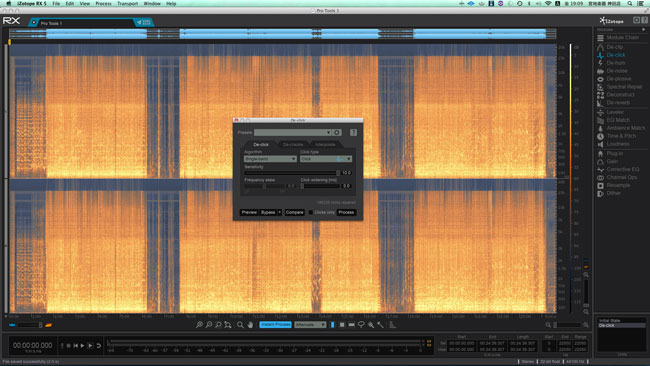Open the Process menu
650x366 pixels.
pyautogui.click(x=103, y=3)
